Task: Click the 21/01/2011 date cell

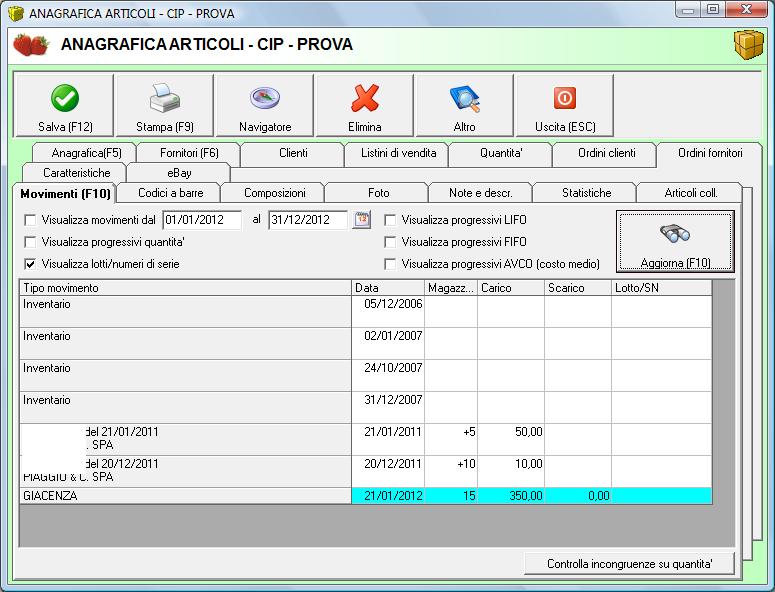Action: click(x=388, y=440)
